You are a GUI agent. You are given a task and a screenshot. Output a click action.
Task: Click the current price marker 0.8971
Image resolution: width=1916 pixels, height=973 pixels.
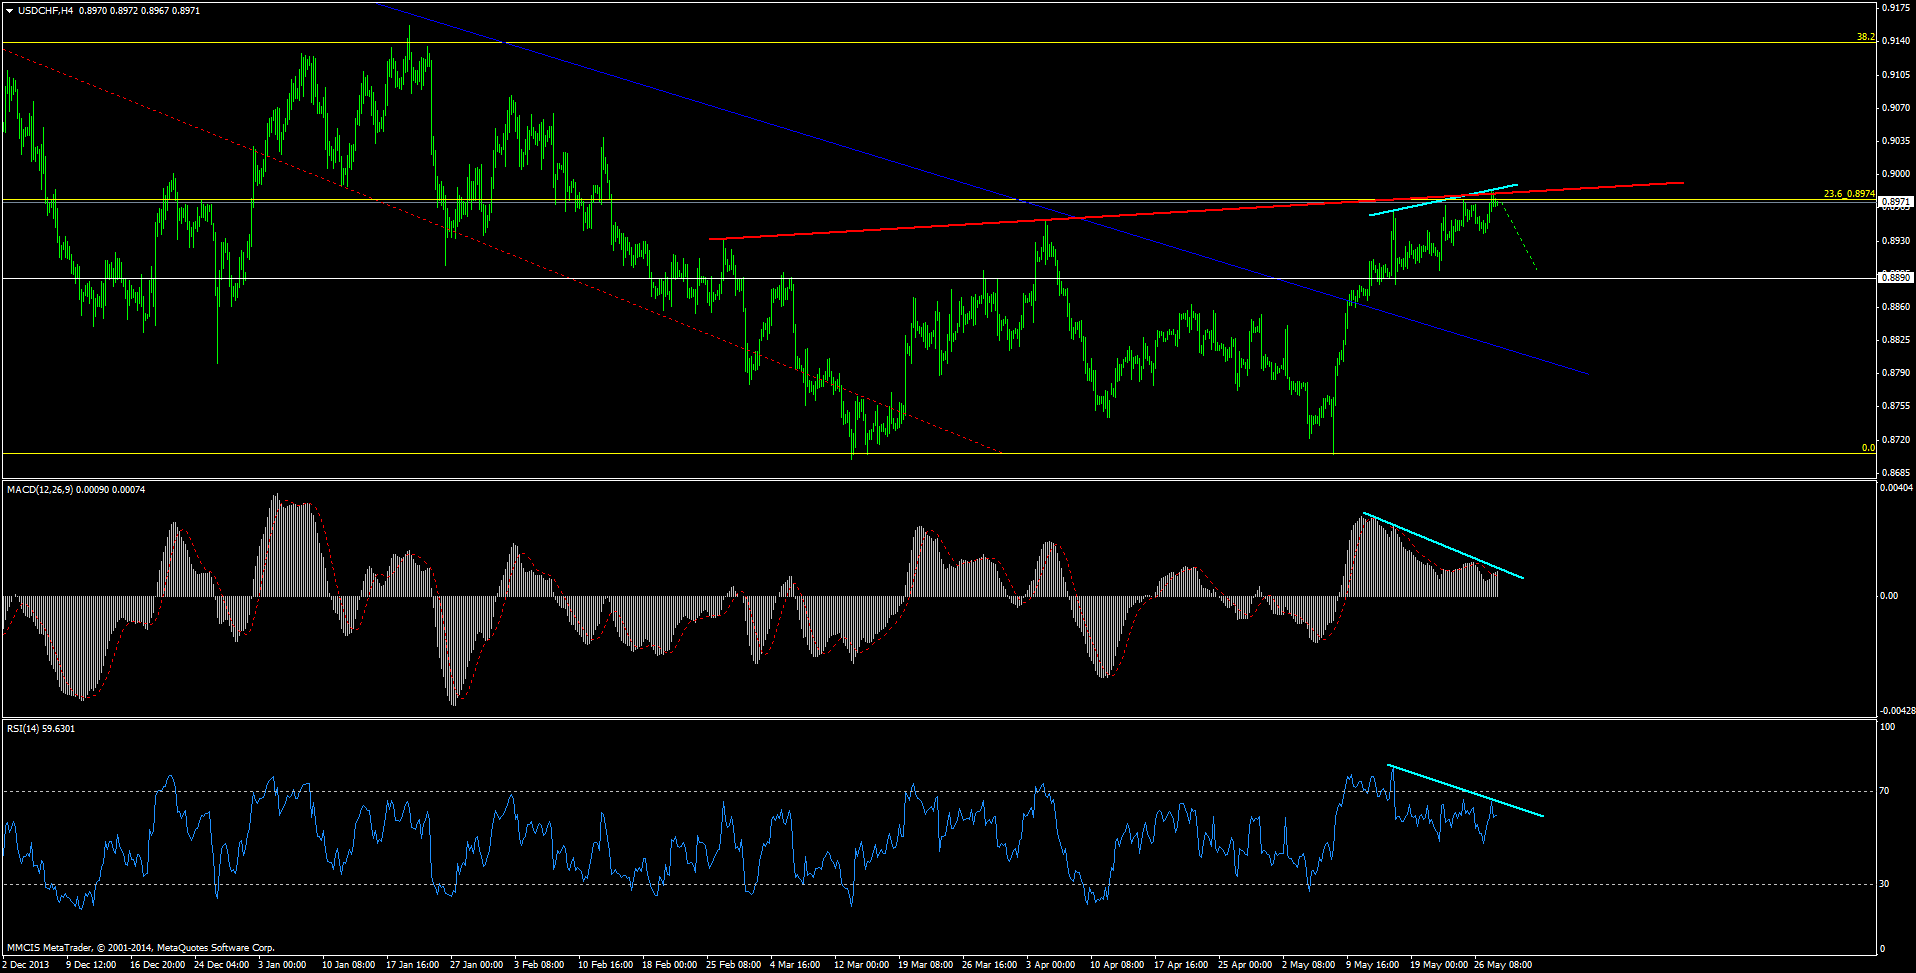(1896, 202)
